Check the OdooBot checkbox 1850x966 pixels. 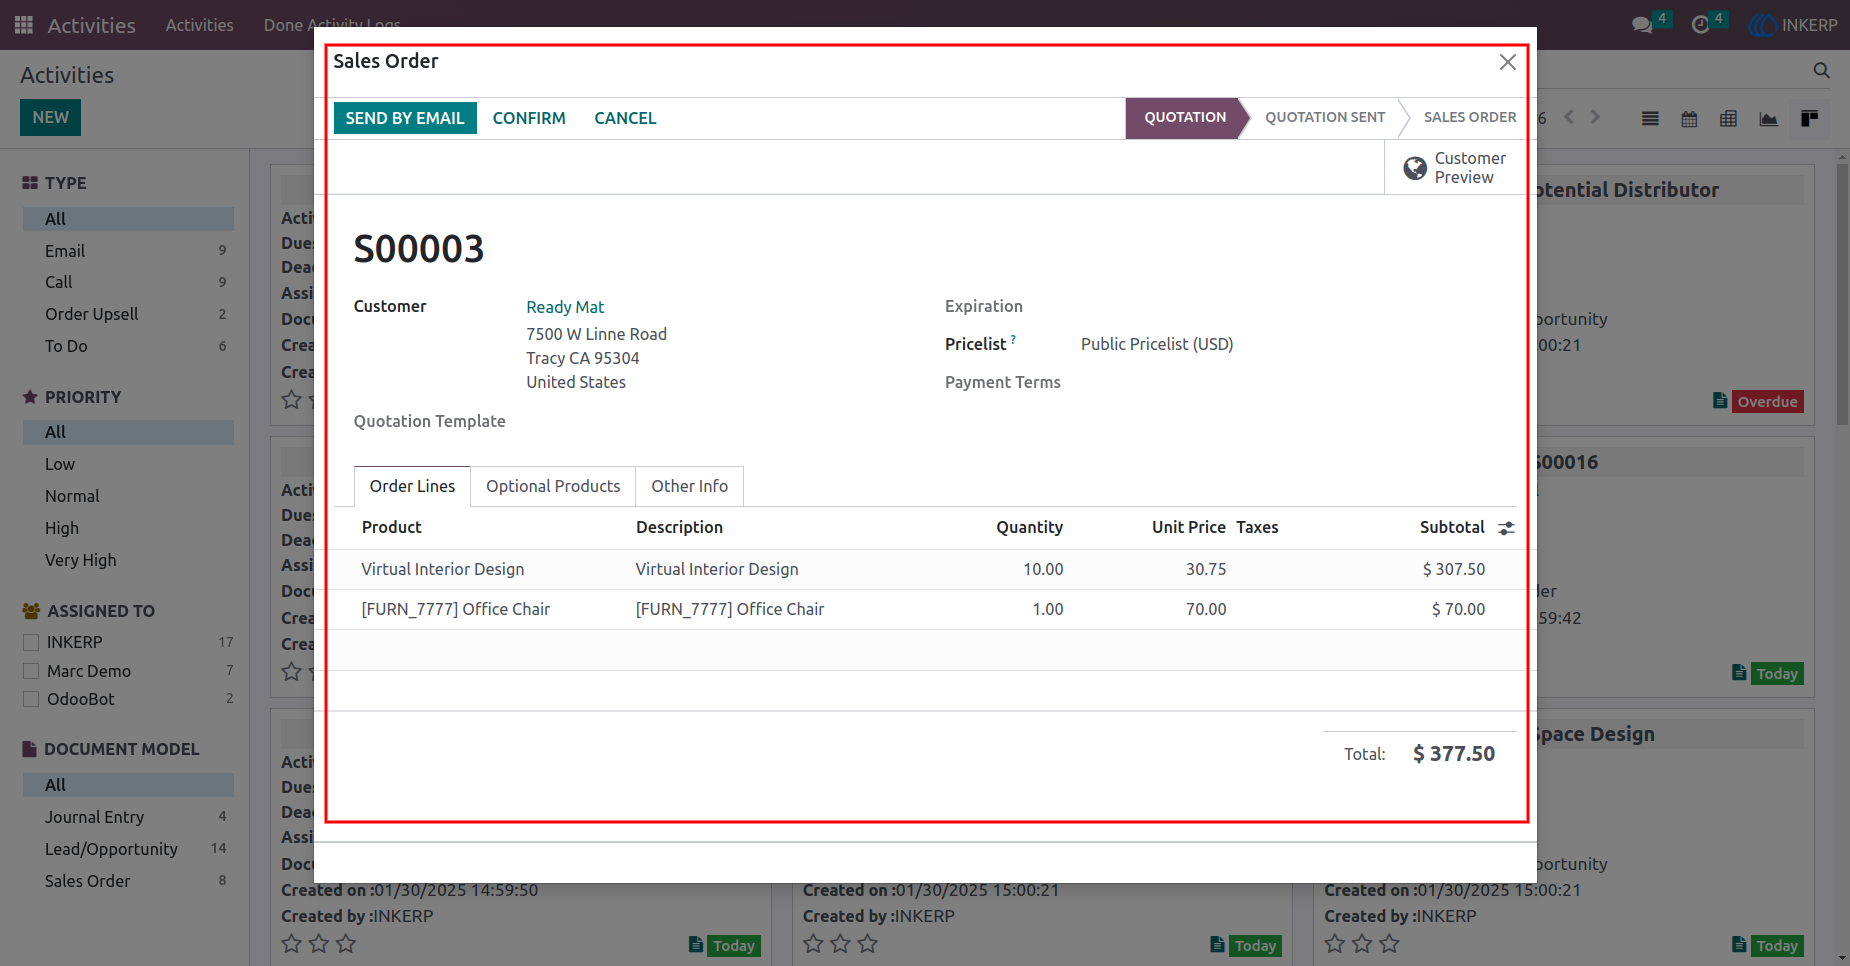pyautogui.click(x=31, y=699)
